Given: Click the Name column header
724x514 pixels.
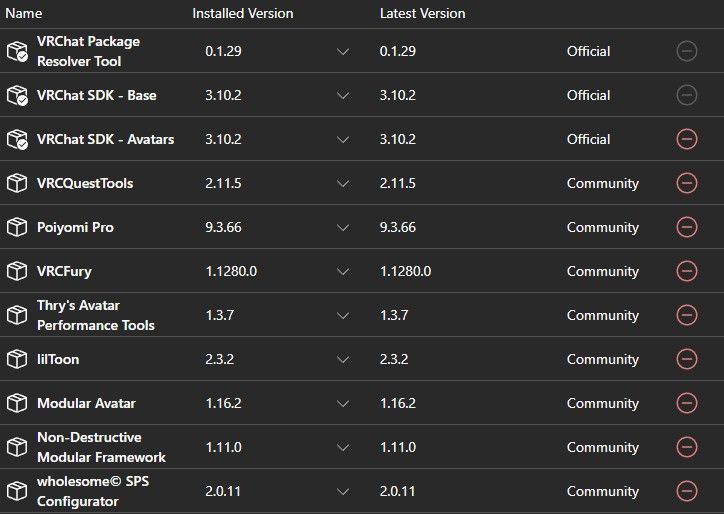Looking at the screenshot, I should click(24, 13).
